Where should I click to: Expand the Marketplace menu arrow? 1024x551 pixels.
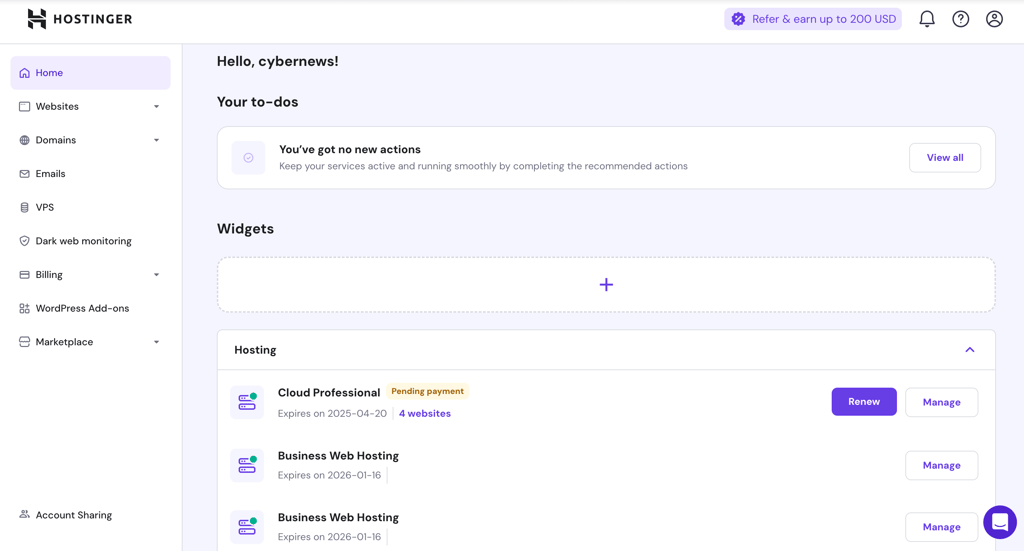pos(156,342)
